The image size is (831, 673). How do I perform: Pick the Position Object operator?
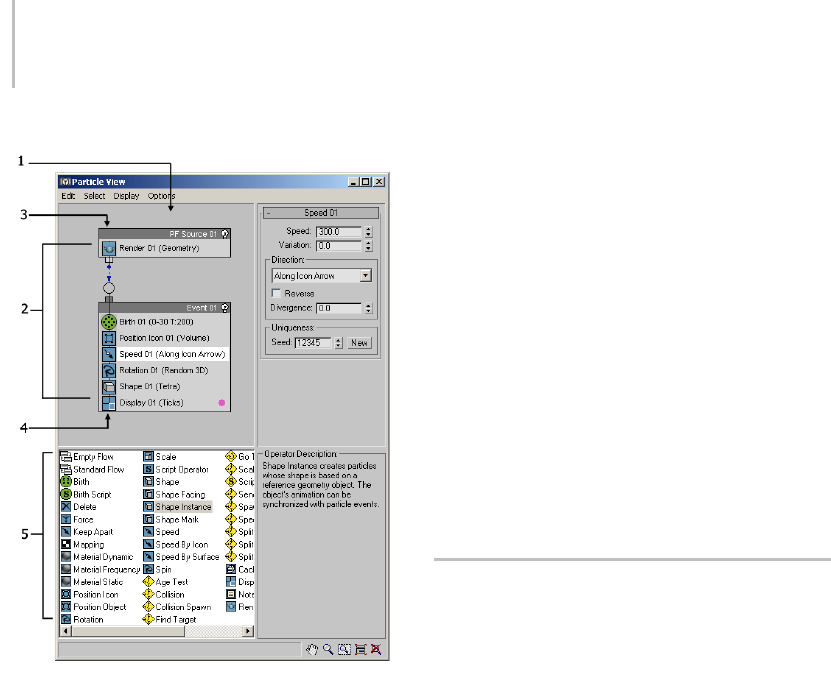click(x=94, y=607)
